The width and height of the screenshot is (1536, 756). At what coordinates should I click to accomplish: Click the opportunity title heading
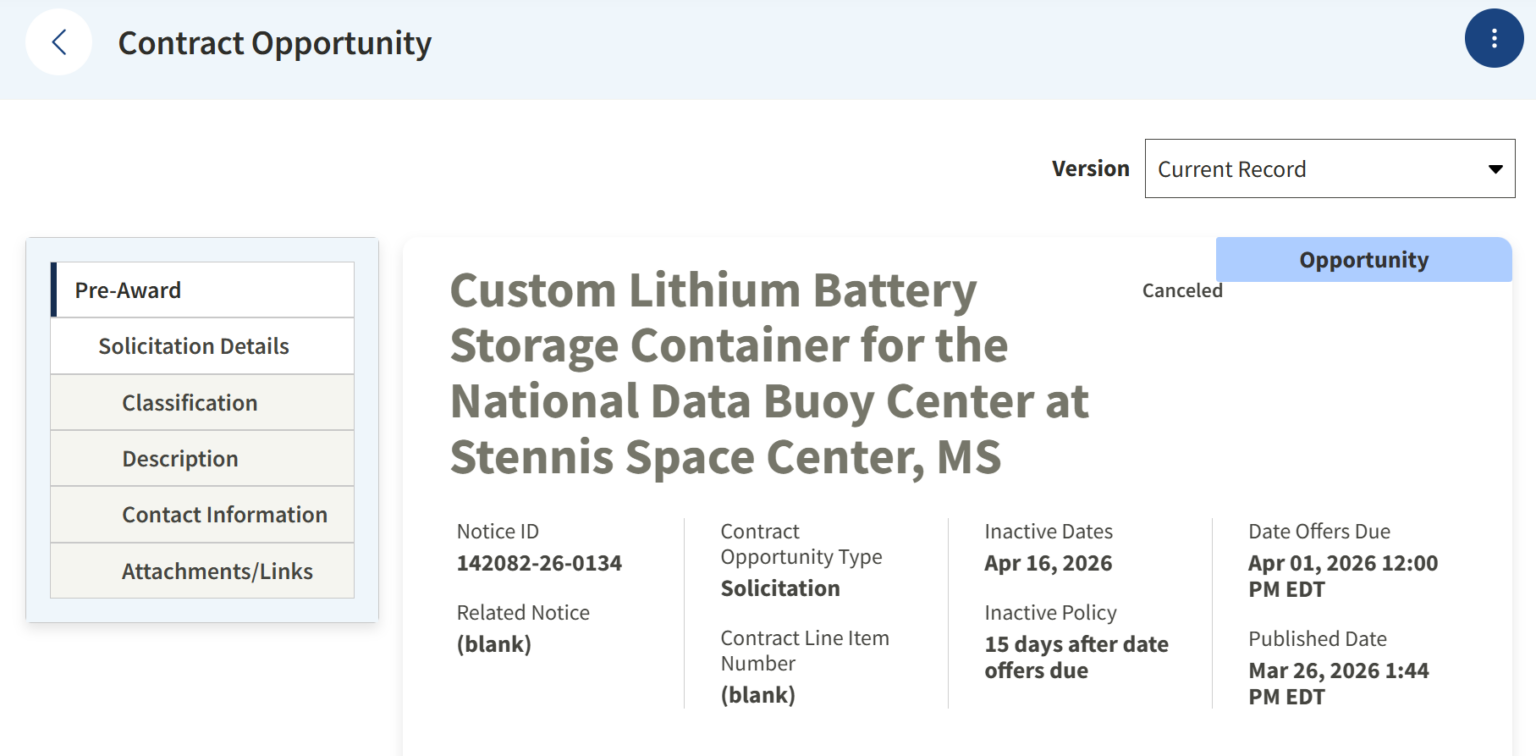click(768, 374)
